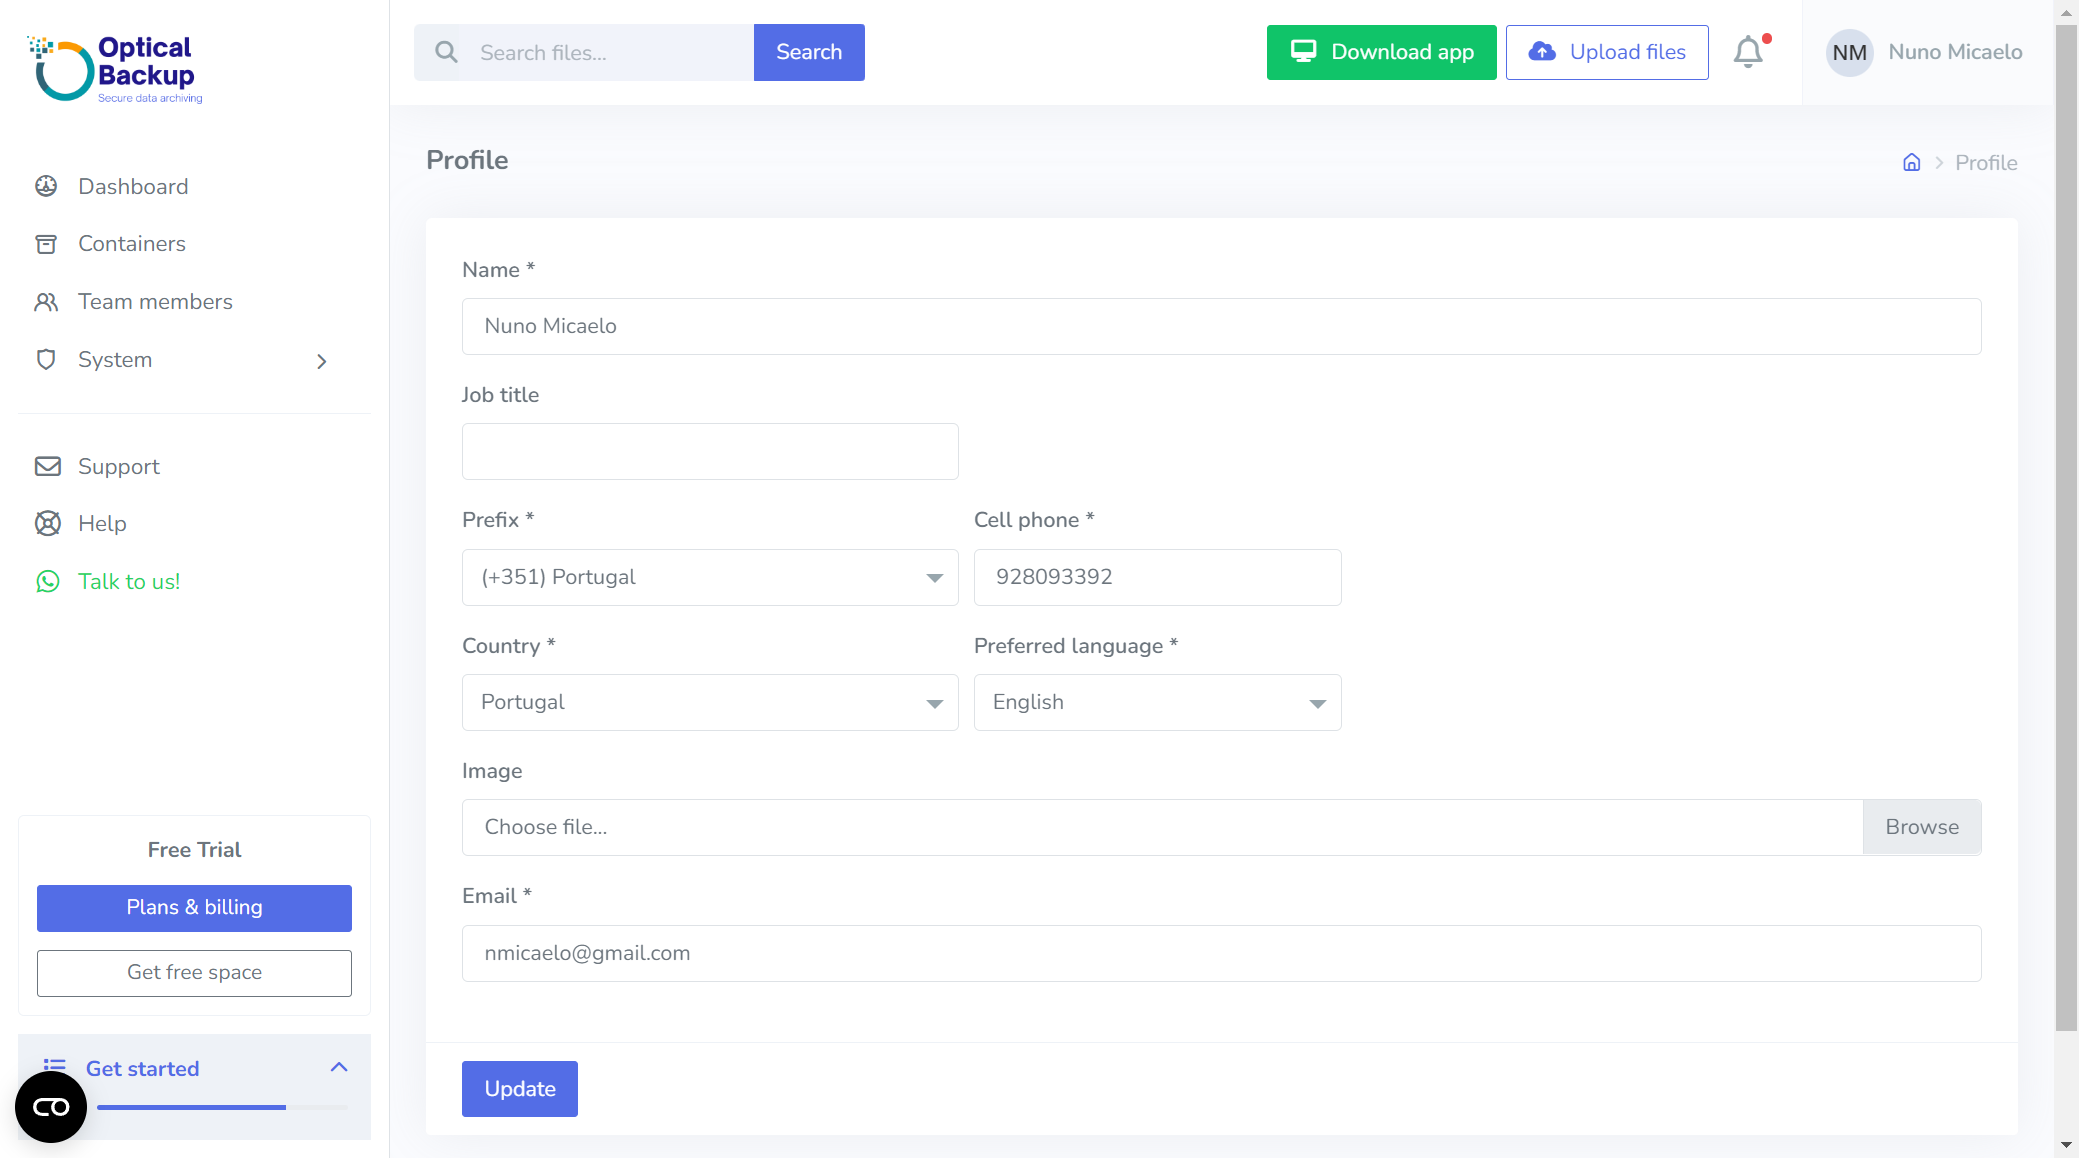Click the notification bell icon
This screenshot has width=2079, height=1158.
[x=1748, y=52]
